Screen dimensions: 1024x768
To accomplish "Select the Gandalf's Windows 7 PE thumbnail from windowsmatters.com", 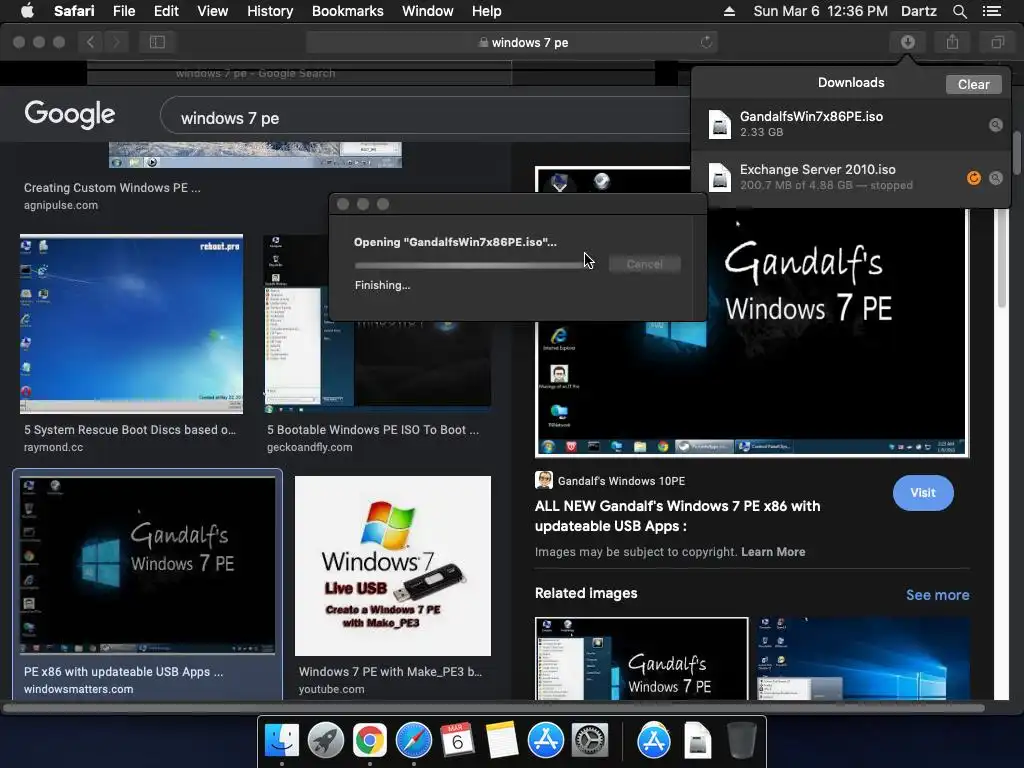I will [148, 566].
